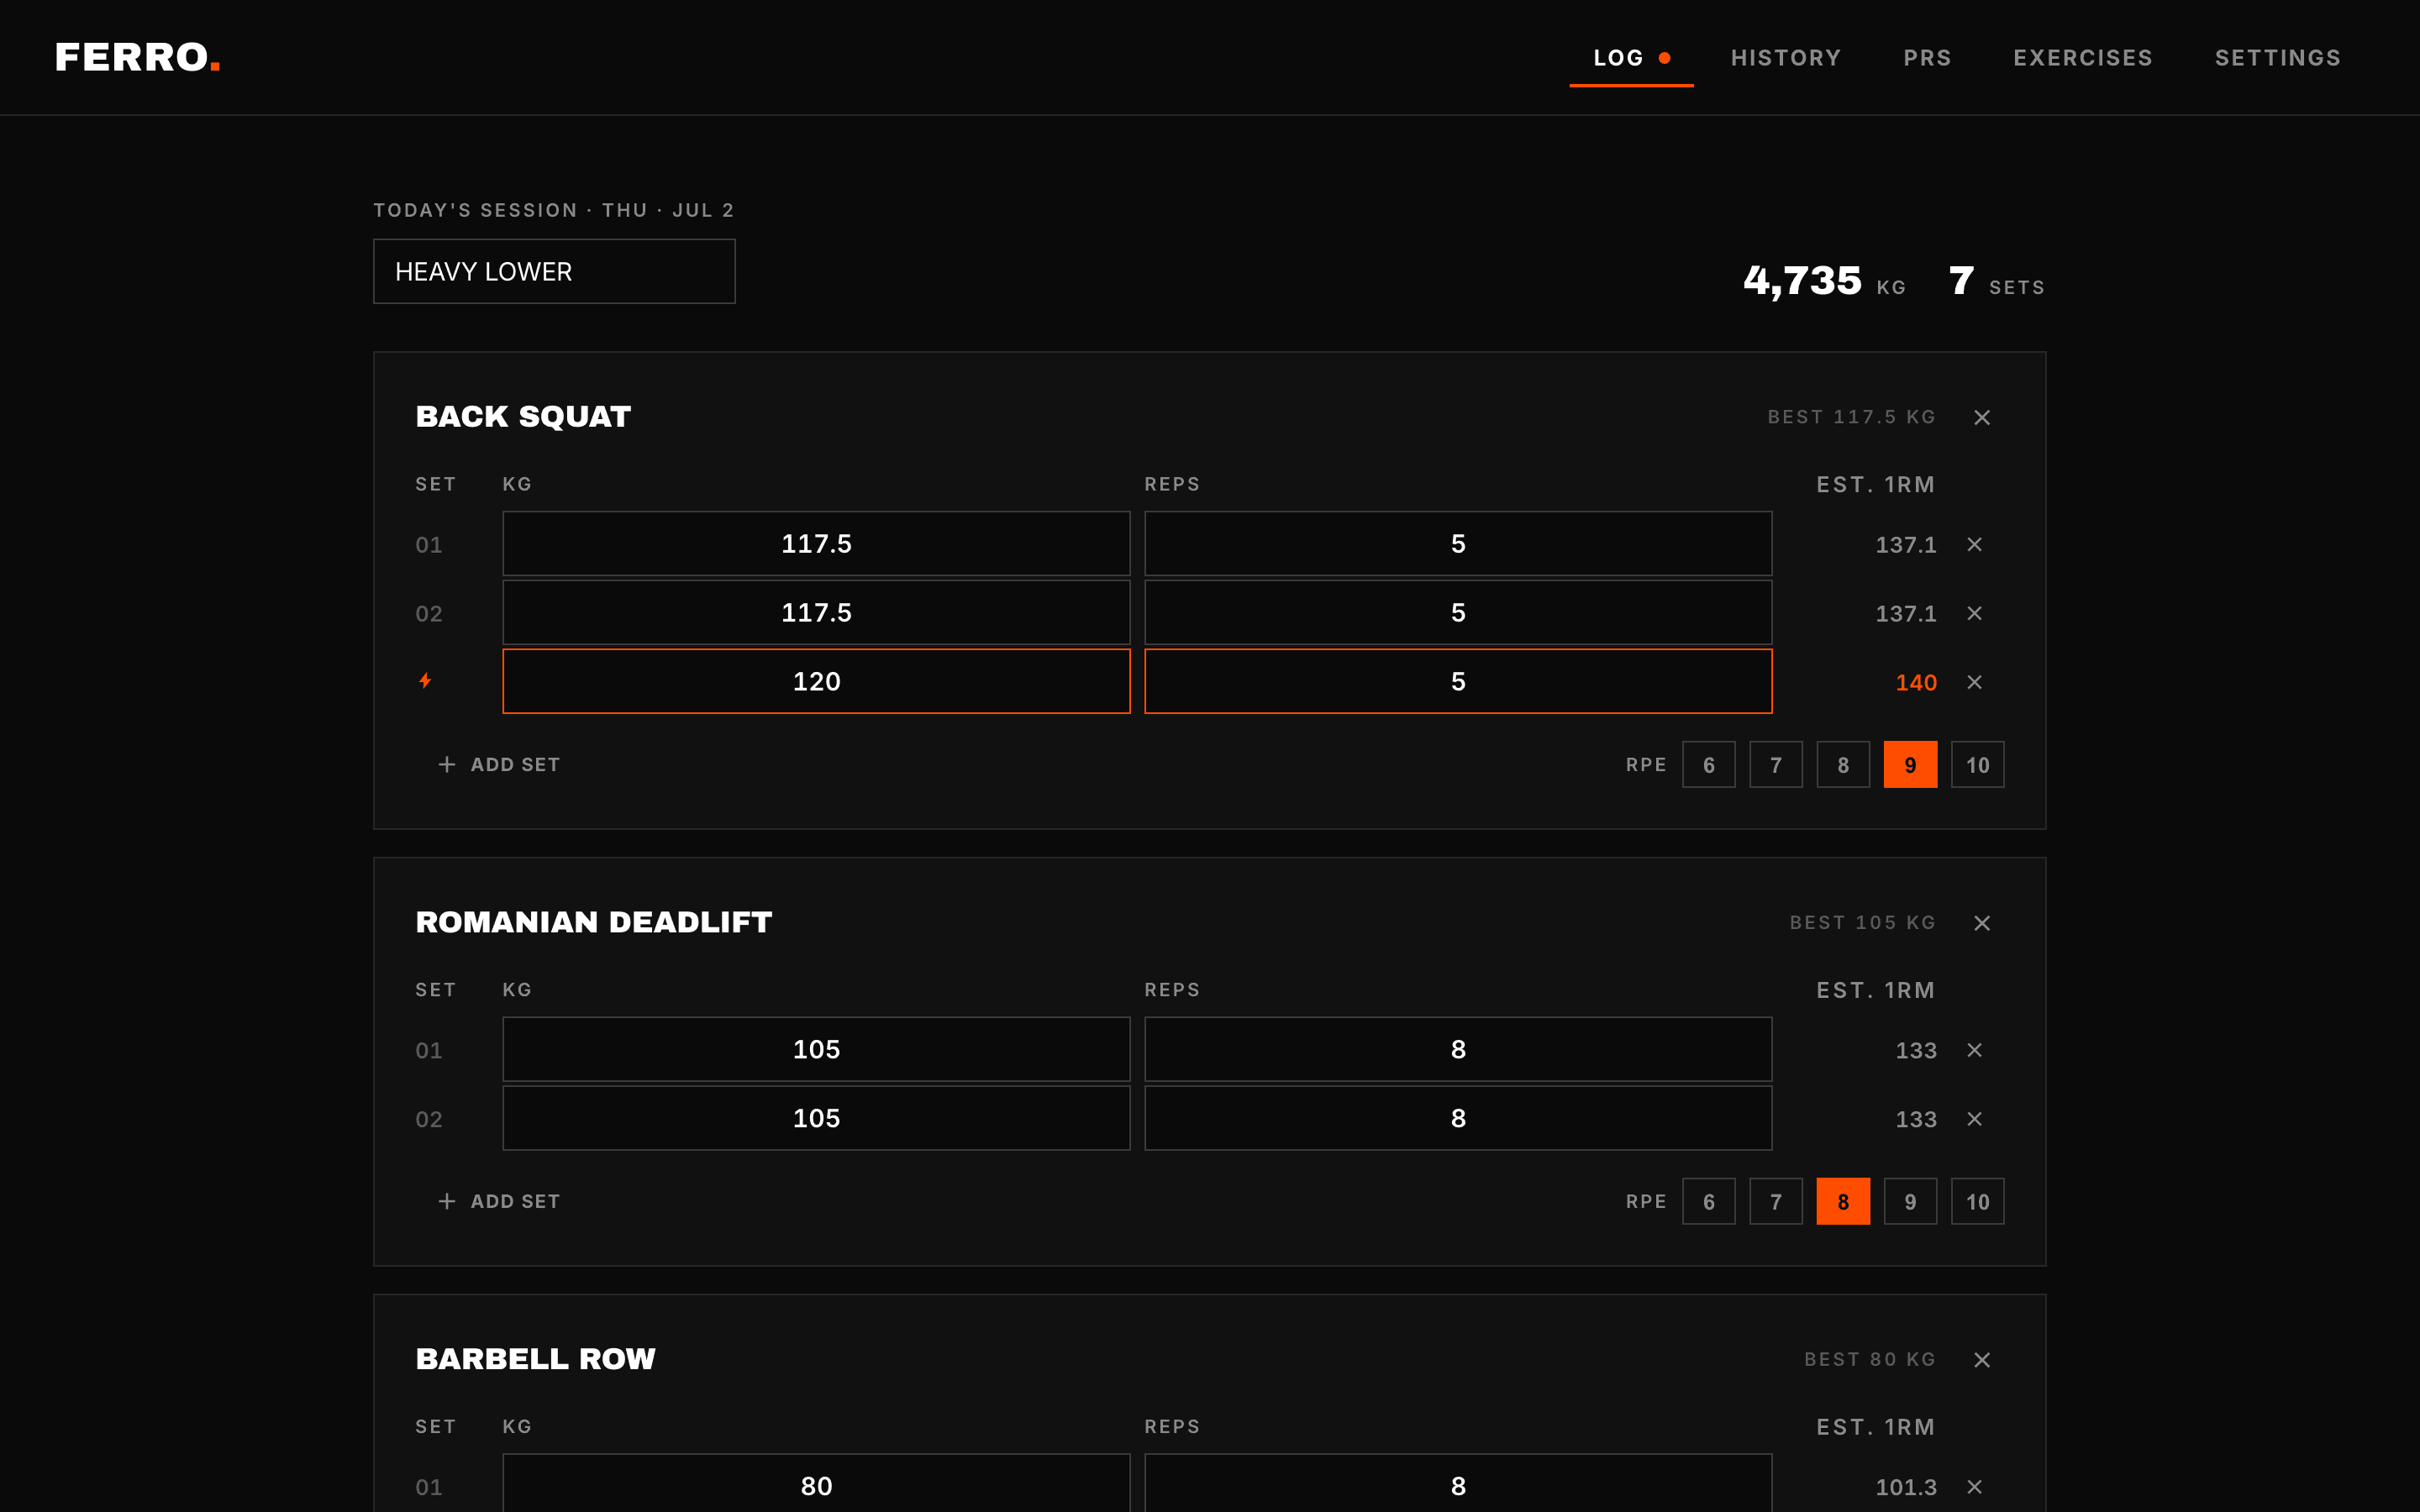Toggle RPE 9 for Back Squat
The height and width of the screenshot is (1512, 2420).
tap(1910, 765)
